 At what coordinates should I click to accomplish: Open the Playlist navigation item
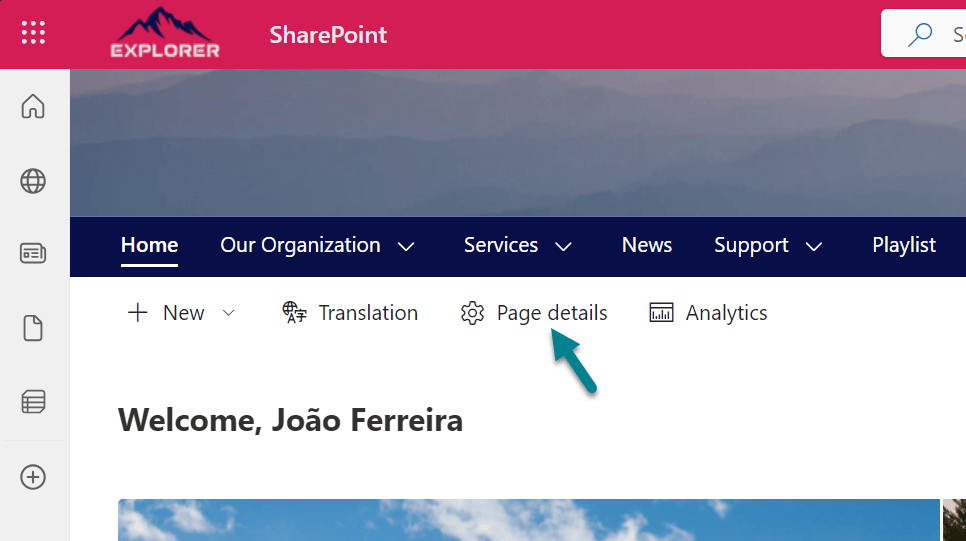click(903, 245)
